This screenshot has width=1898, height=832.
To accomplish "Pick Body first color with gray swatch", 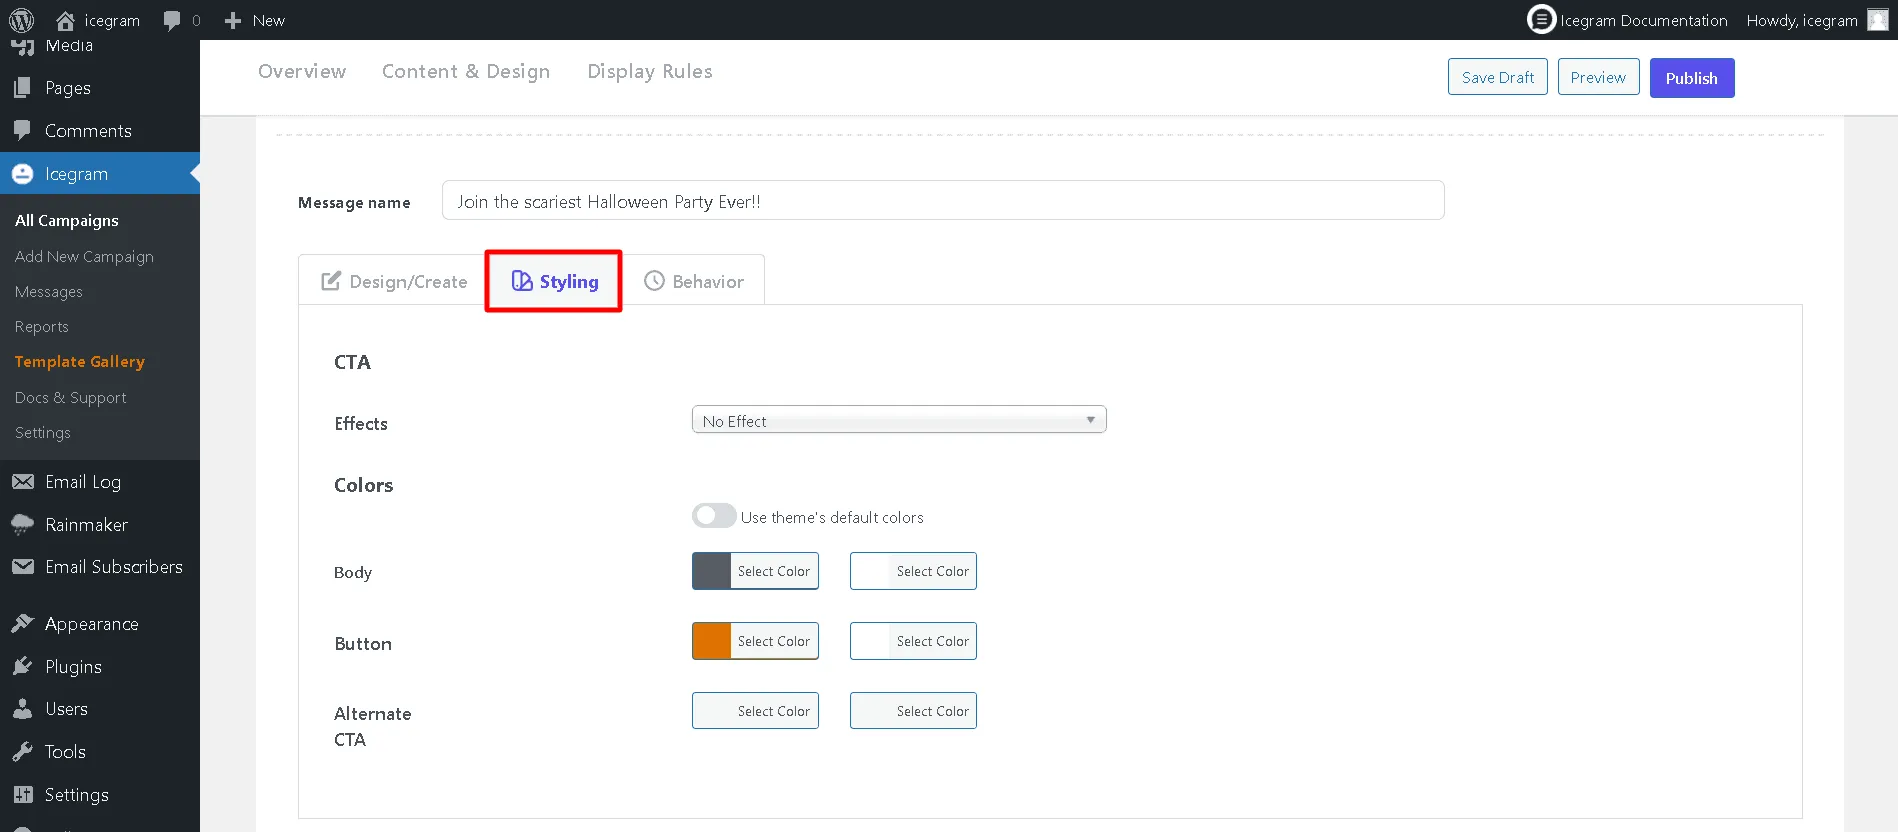I will (755, 571).
